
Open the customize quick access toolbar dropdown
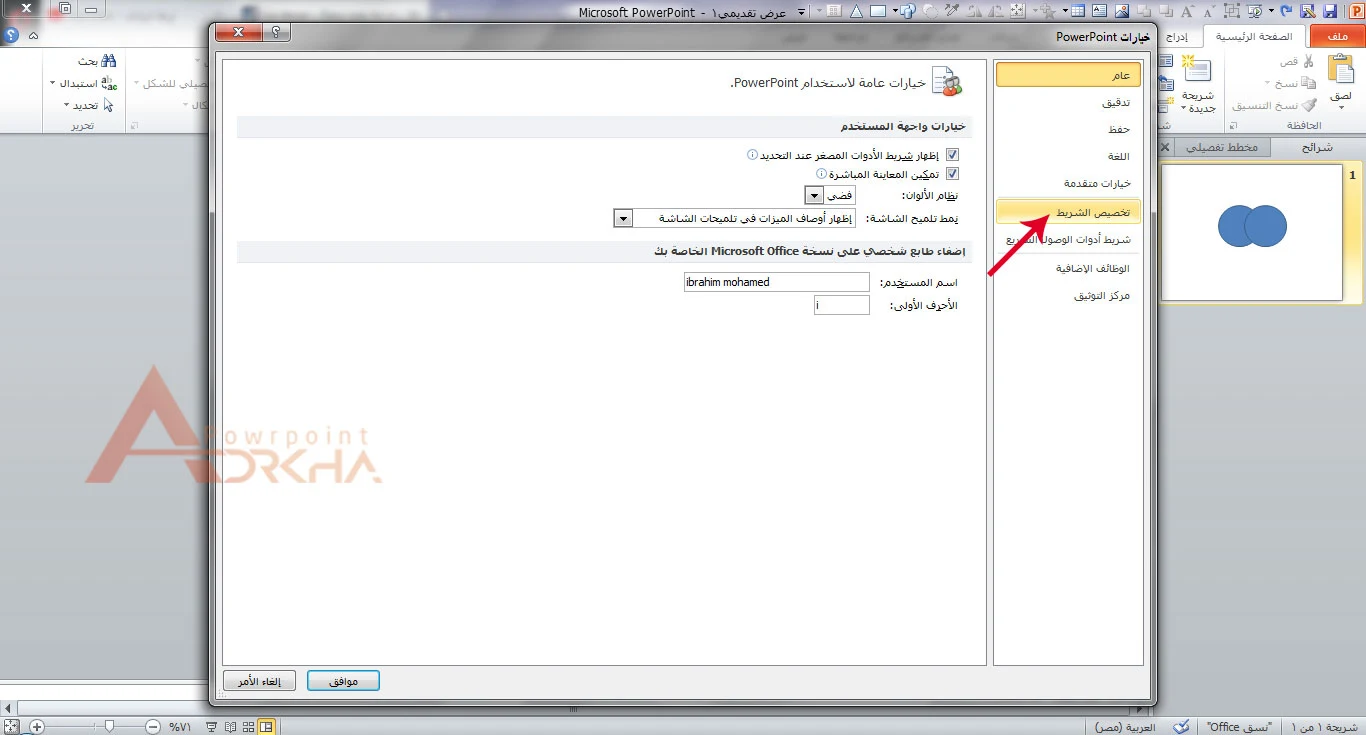coord(801,11)
